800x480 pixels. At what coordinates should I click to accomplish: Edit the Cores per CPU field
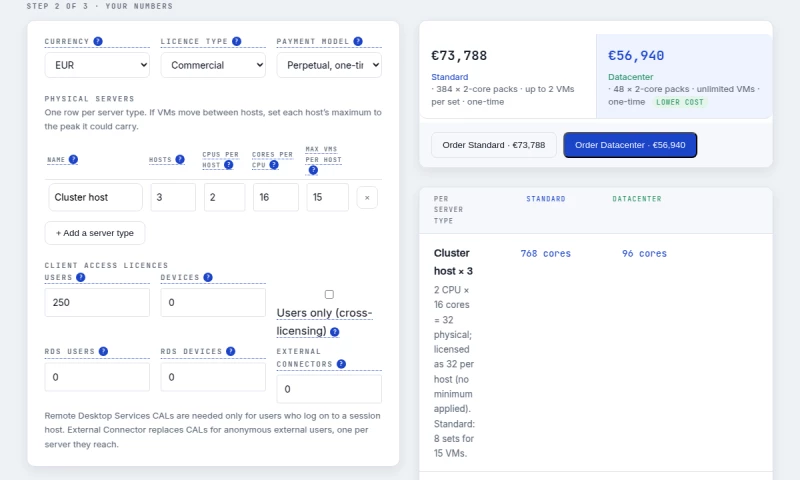[276, 197]
